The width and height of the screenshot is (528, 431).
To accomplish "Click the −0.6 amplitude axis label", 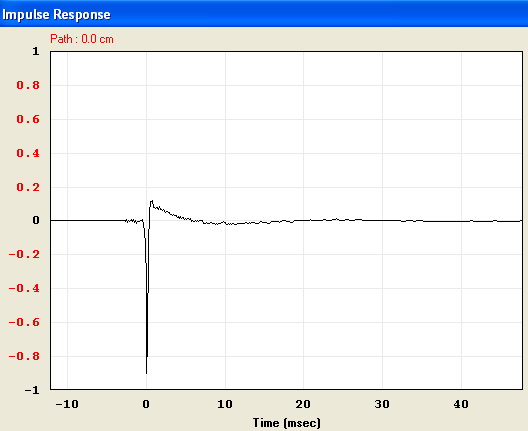I will 24,322.
